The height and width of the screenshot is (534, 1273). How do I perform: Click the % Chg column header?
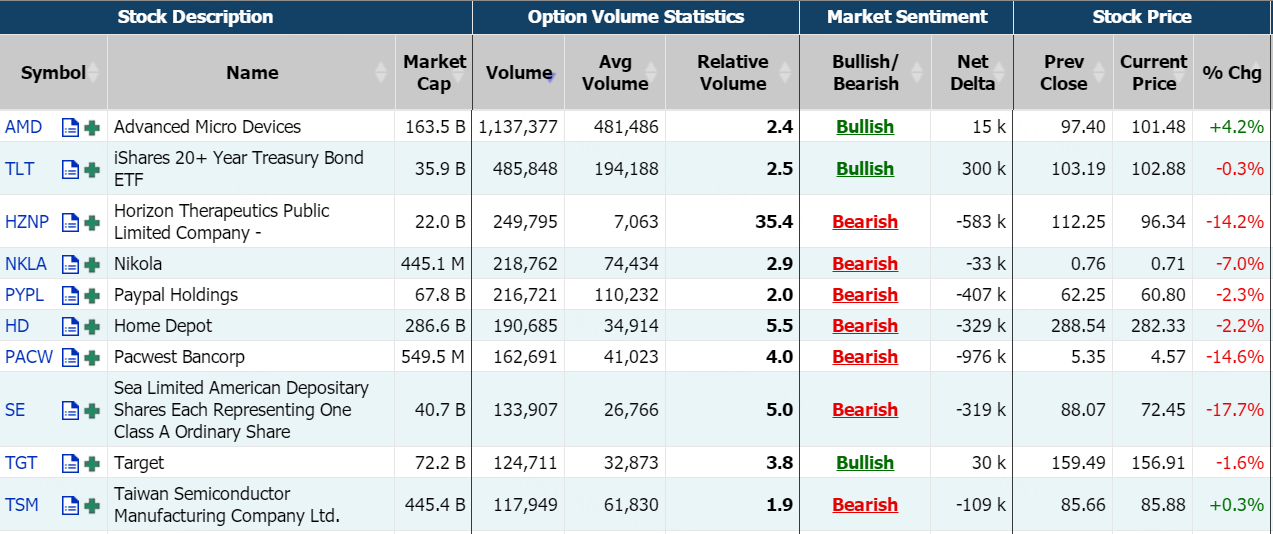tap(1231, 73)
